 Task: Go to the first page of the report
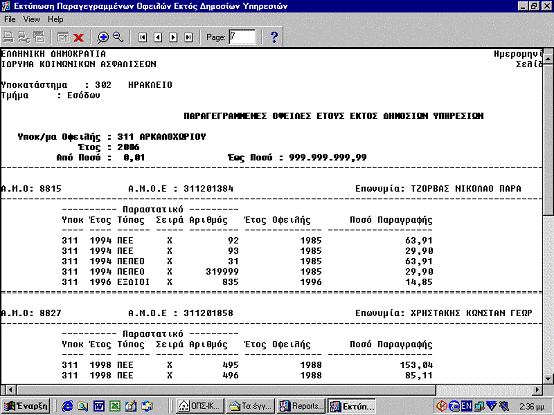pyautogui.click(x=142, y=37)
